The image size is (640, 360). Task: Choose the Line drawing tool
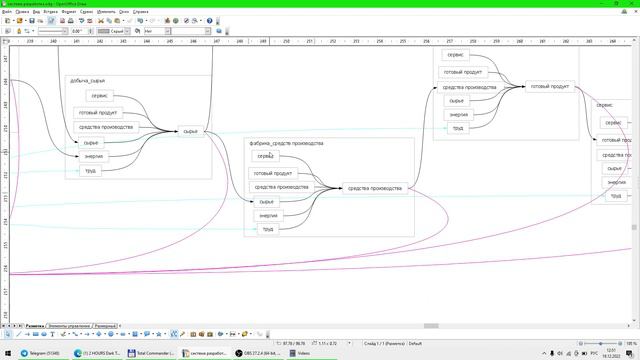pos(18,334)
